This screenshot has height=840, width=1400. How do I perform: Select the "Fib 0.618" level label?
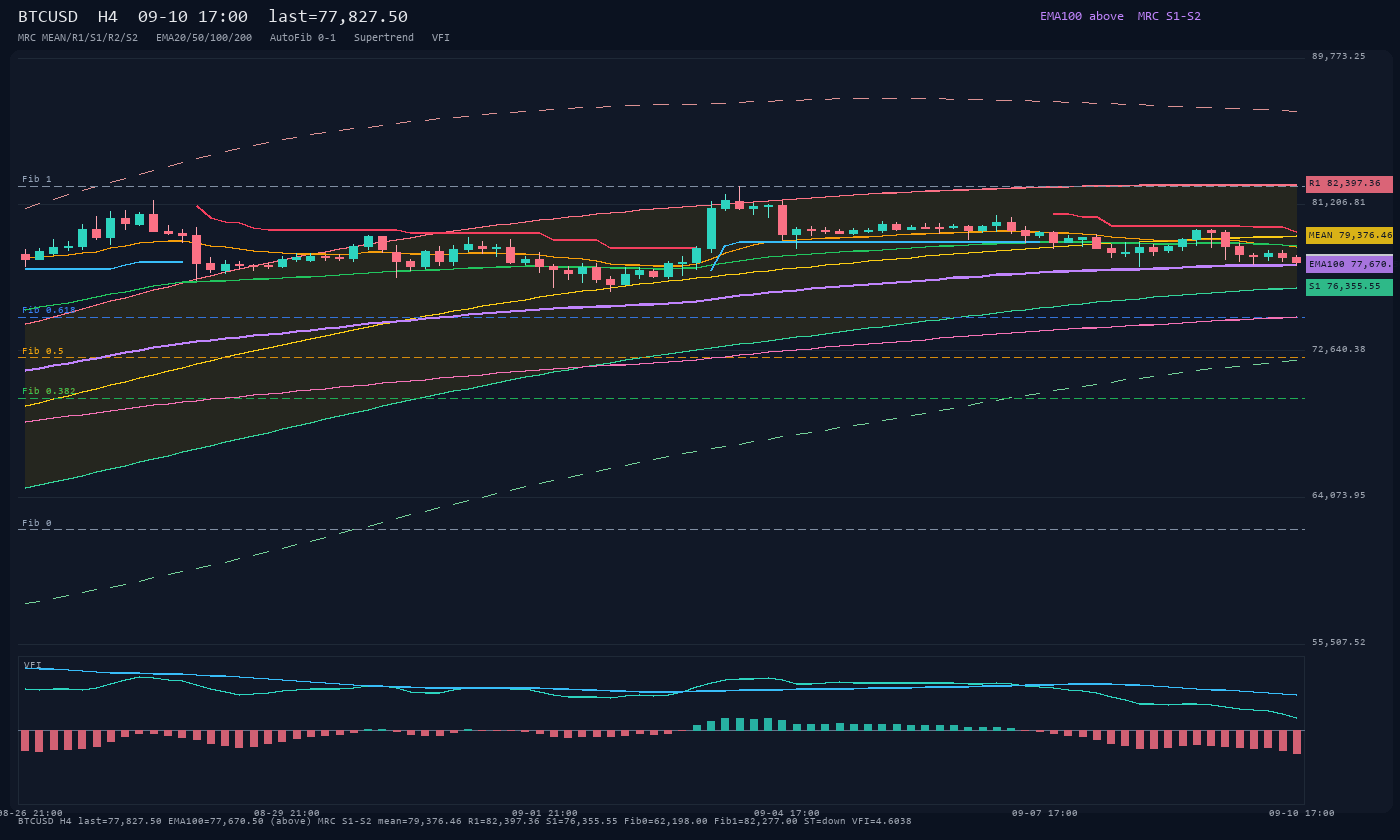(49, 310)
